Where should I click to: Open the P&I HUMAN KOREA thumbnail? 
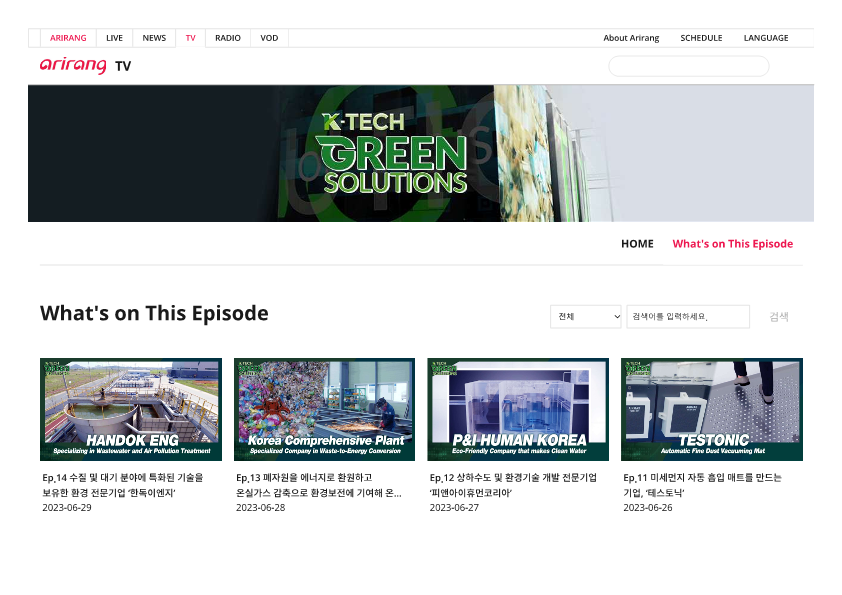click(518, 409)
